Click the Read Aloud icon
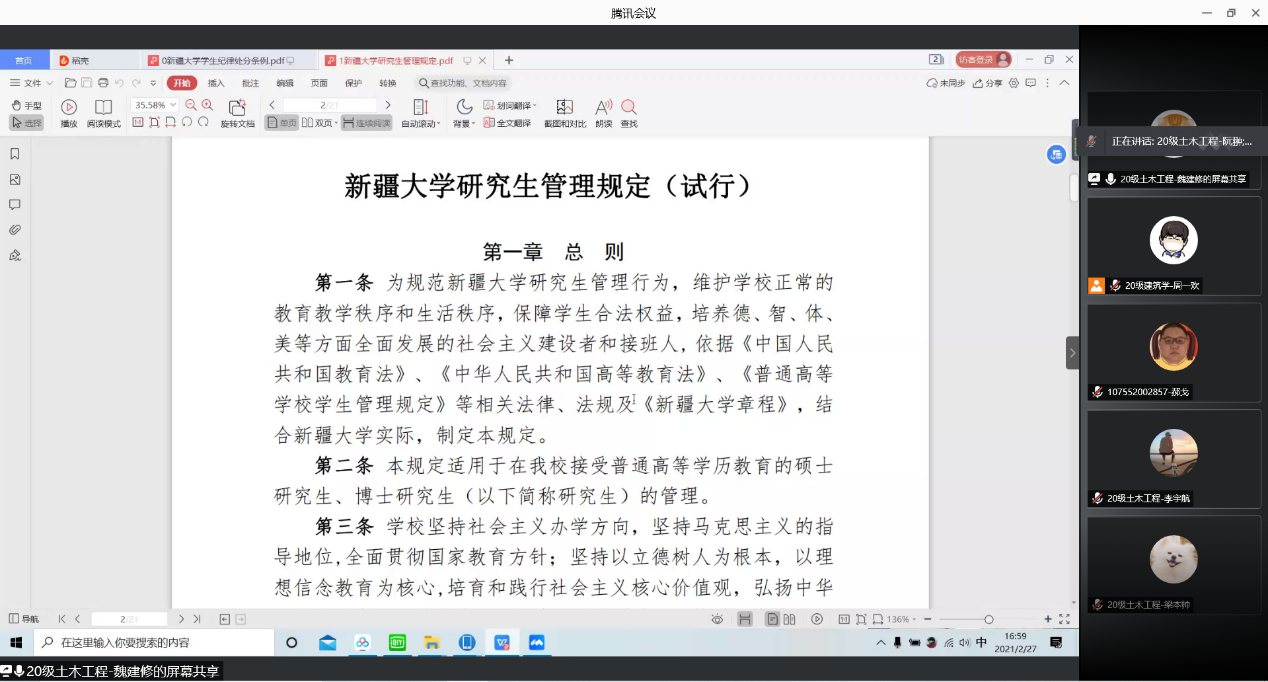 point(603,107)
